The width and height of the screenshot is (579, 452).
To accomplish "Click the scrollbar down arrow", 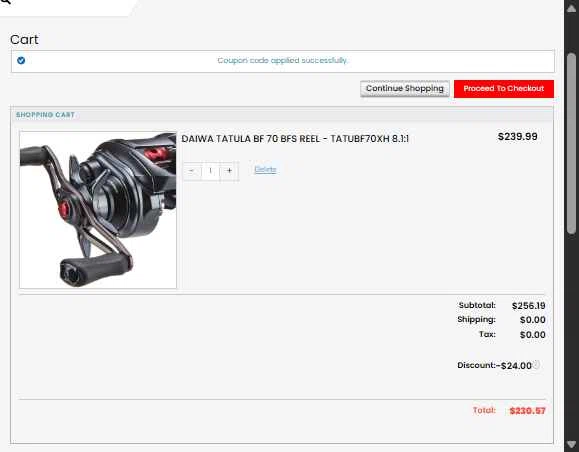I will (571, 444).
